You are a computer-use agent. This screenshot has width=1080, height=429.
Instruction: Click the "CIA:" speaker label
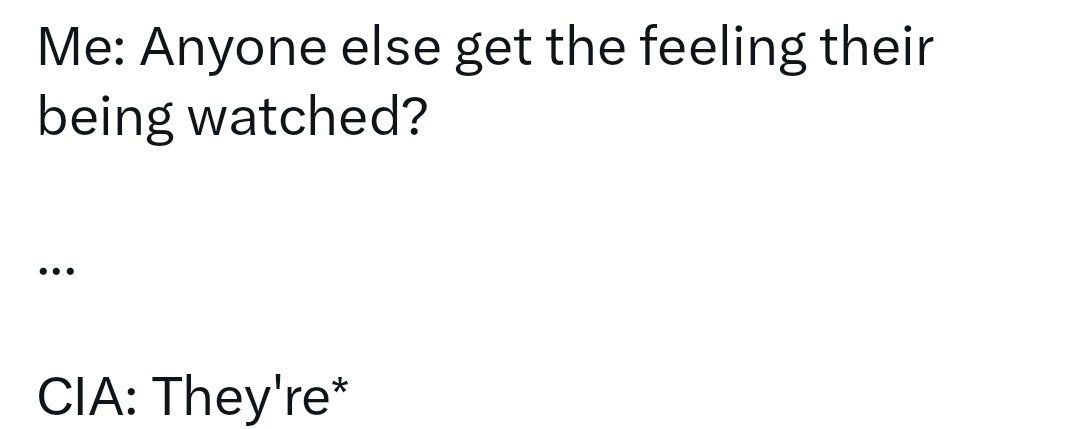click(x=87, y=396)
